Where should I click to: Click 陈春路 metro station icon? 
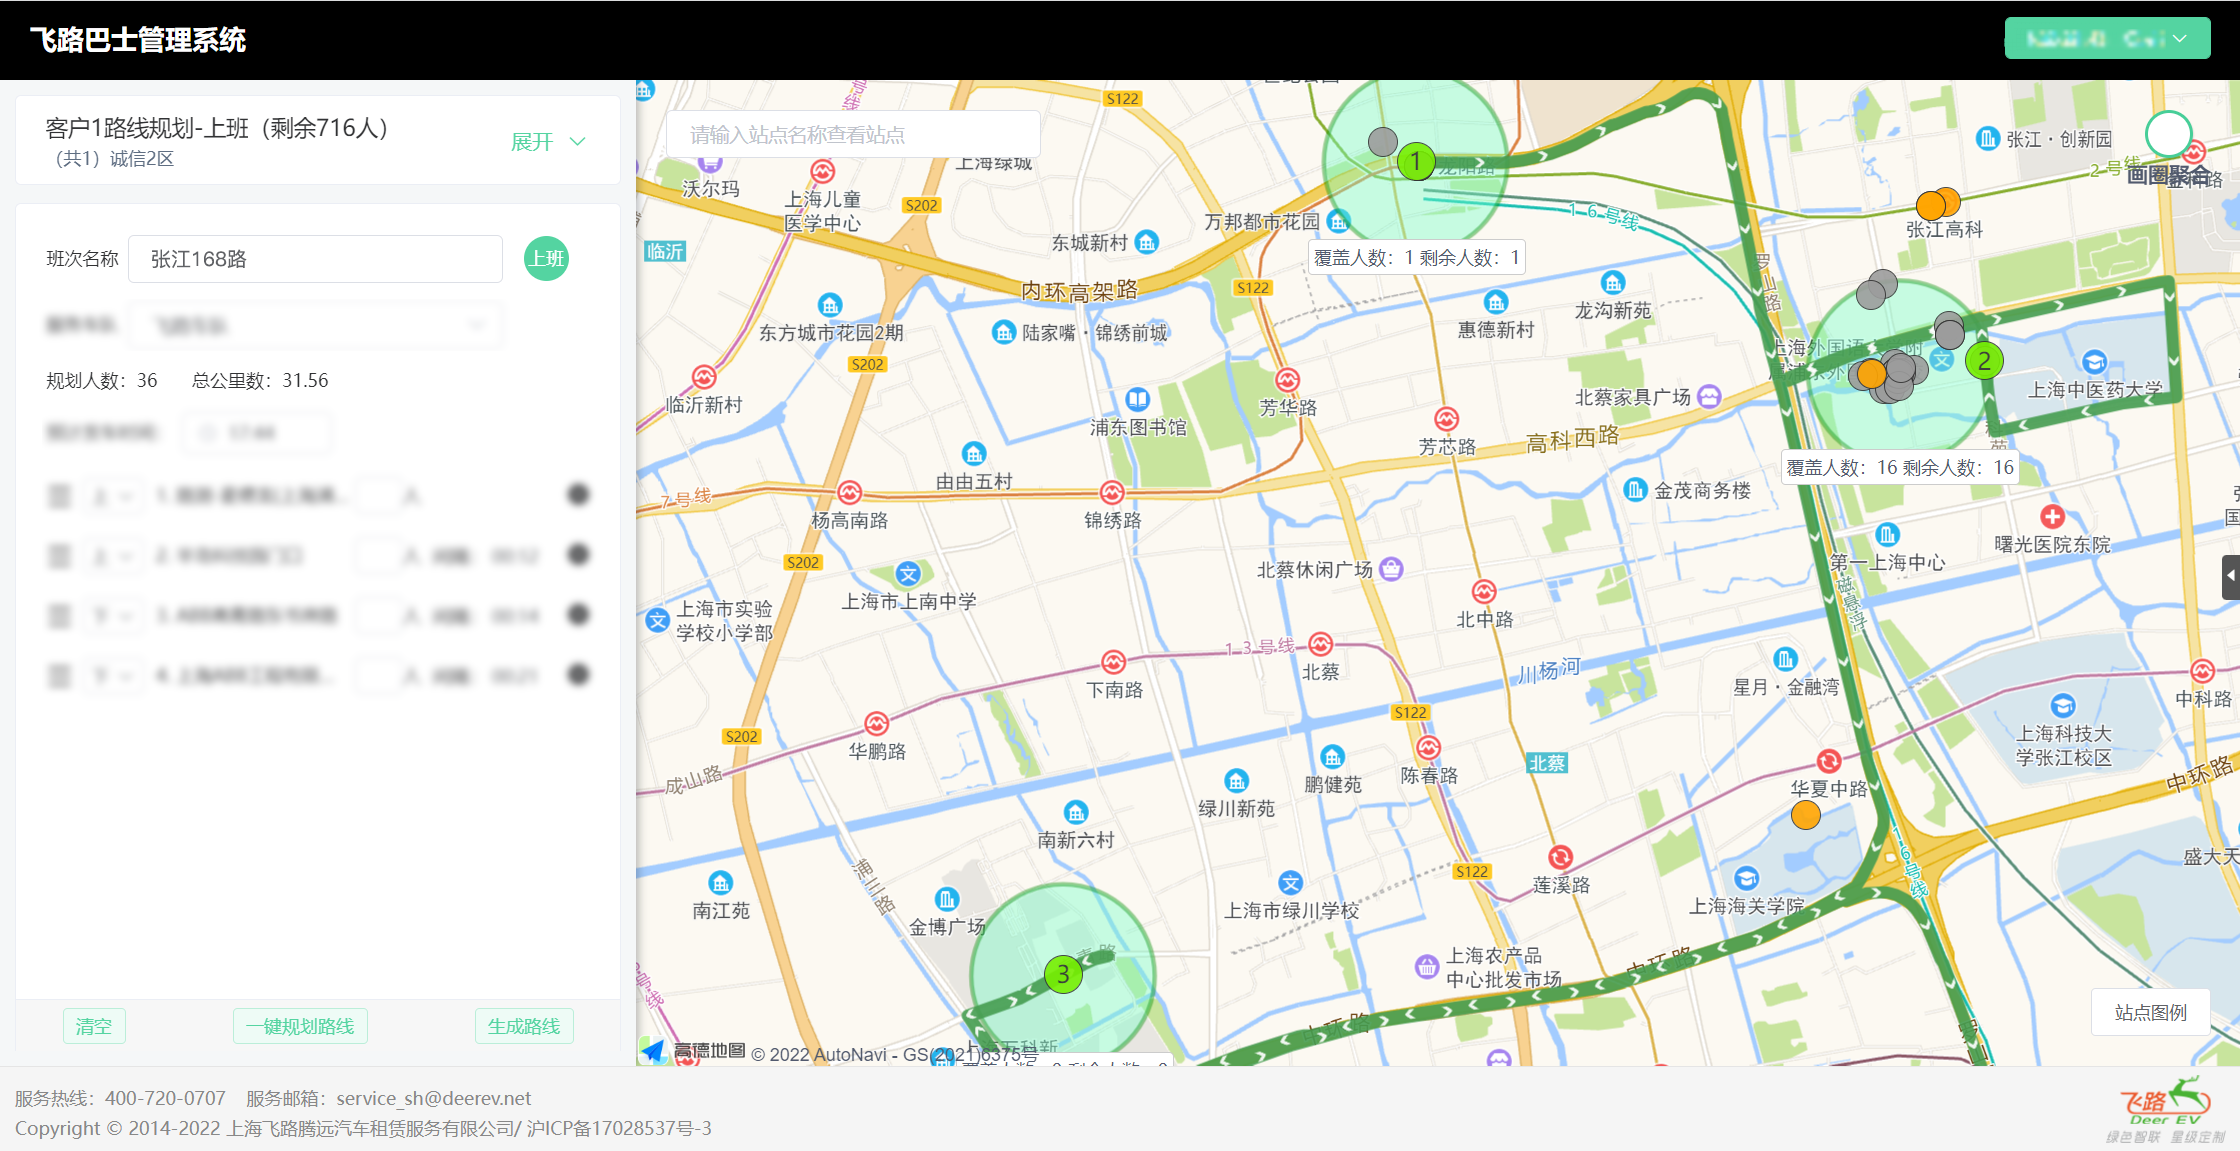[1429, 747]
